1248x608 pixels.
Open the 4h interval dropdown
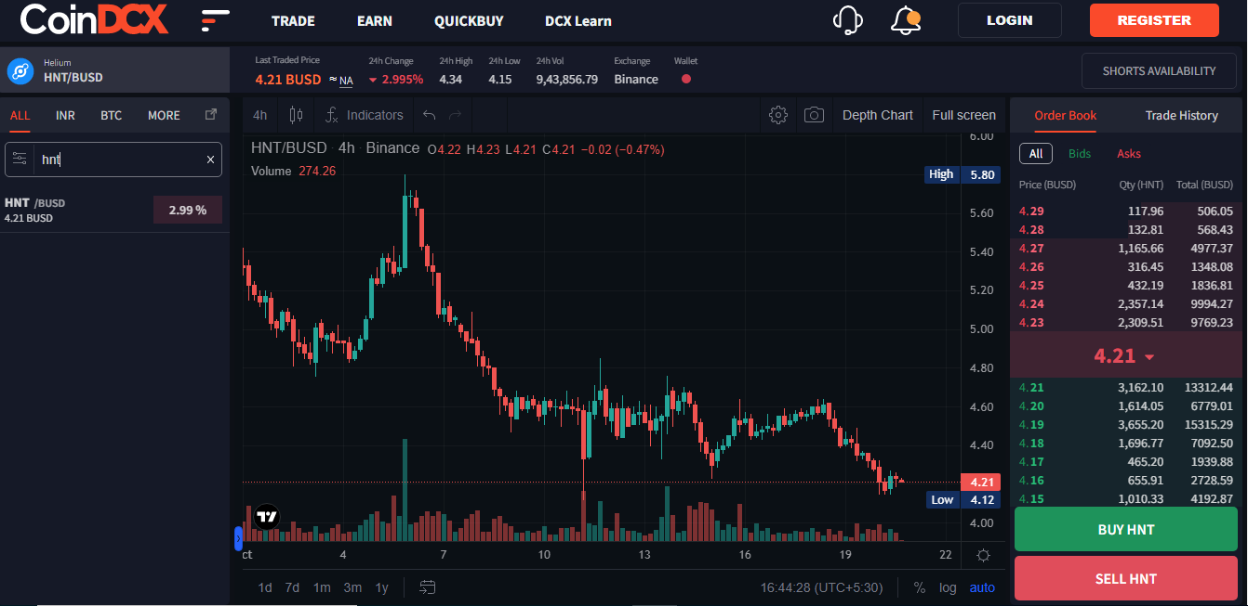[260, 115]
